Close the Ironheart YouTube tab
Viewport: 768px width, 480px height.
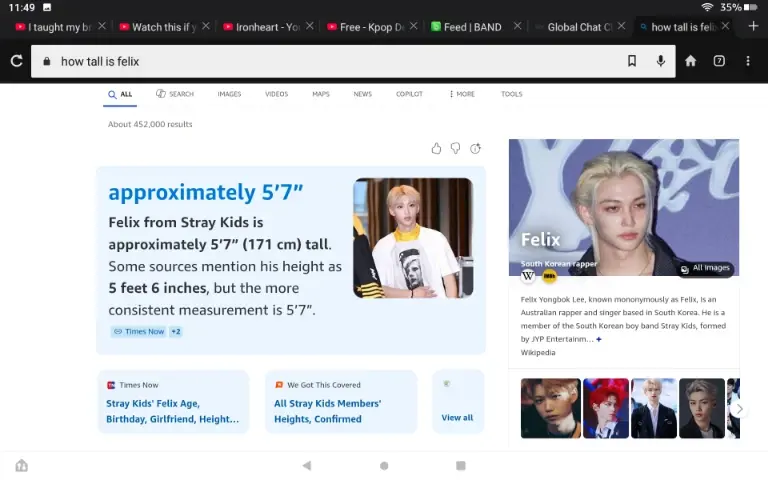click(310, 26)
